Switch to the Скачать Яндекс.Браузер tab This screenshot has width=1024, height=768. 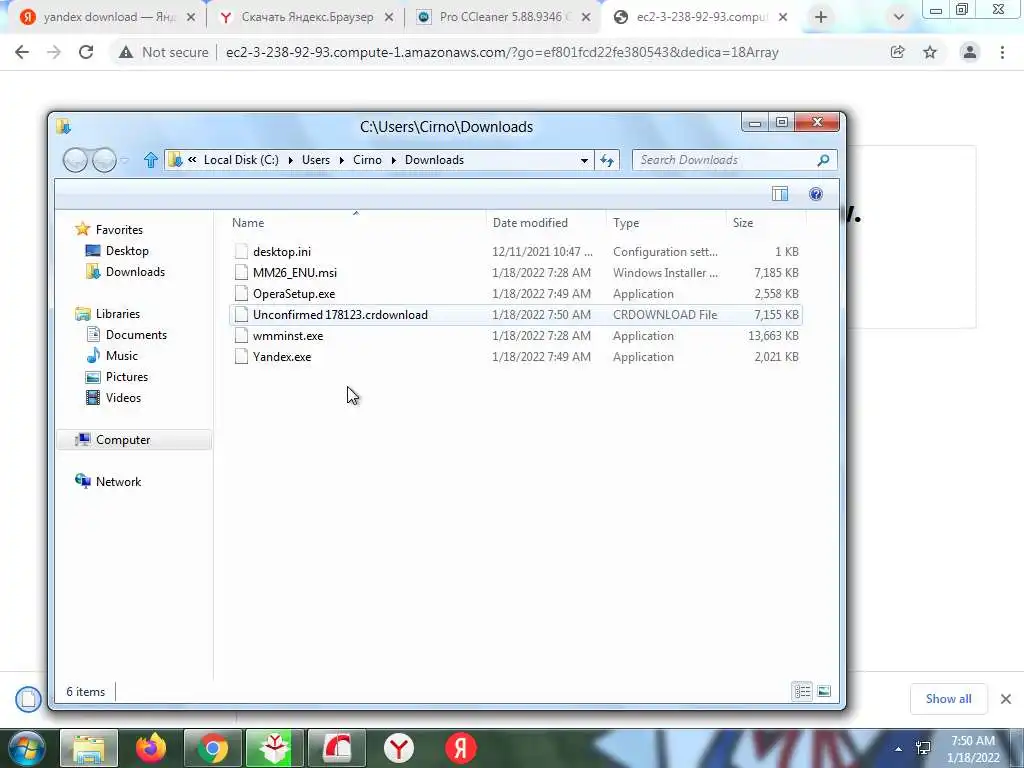(x=307, y=17)
